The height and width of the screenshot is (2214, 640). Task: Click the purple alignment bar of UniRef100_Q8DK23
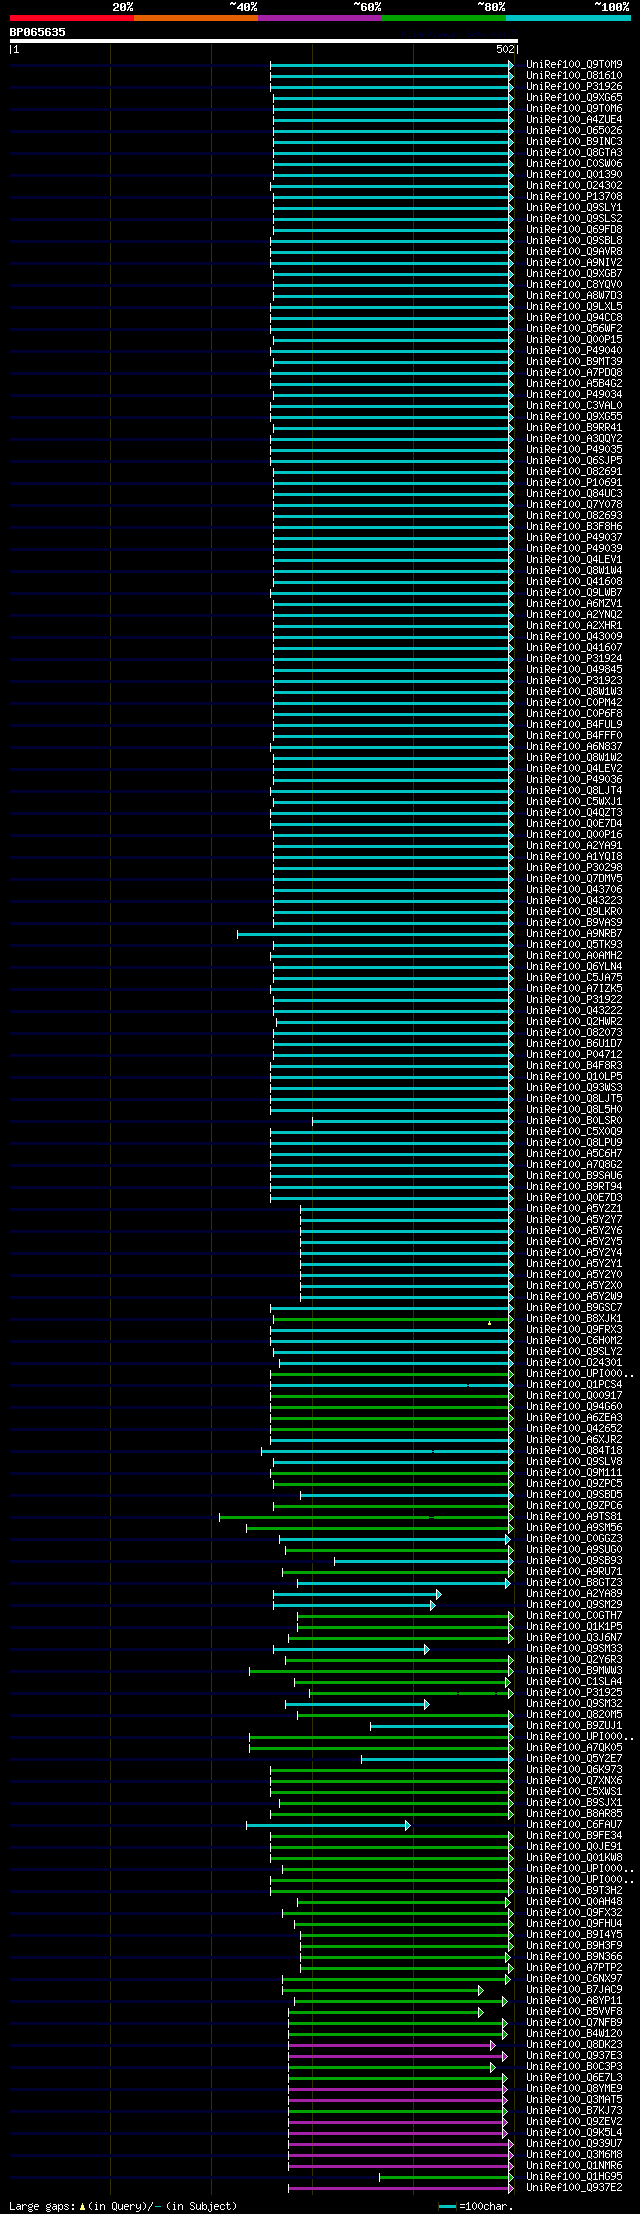[392, 2045]
